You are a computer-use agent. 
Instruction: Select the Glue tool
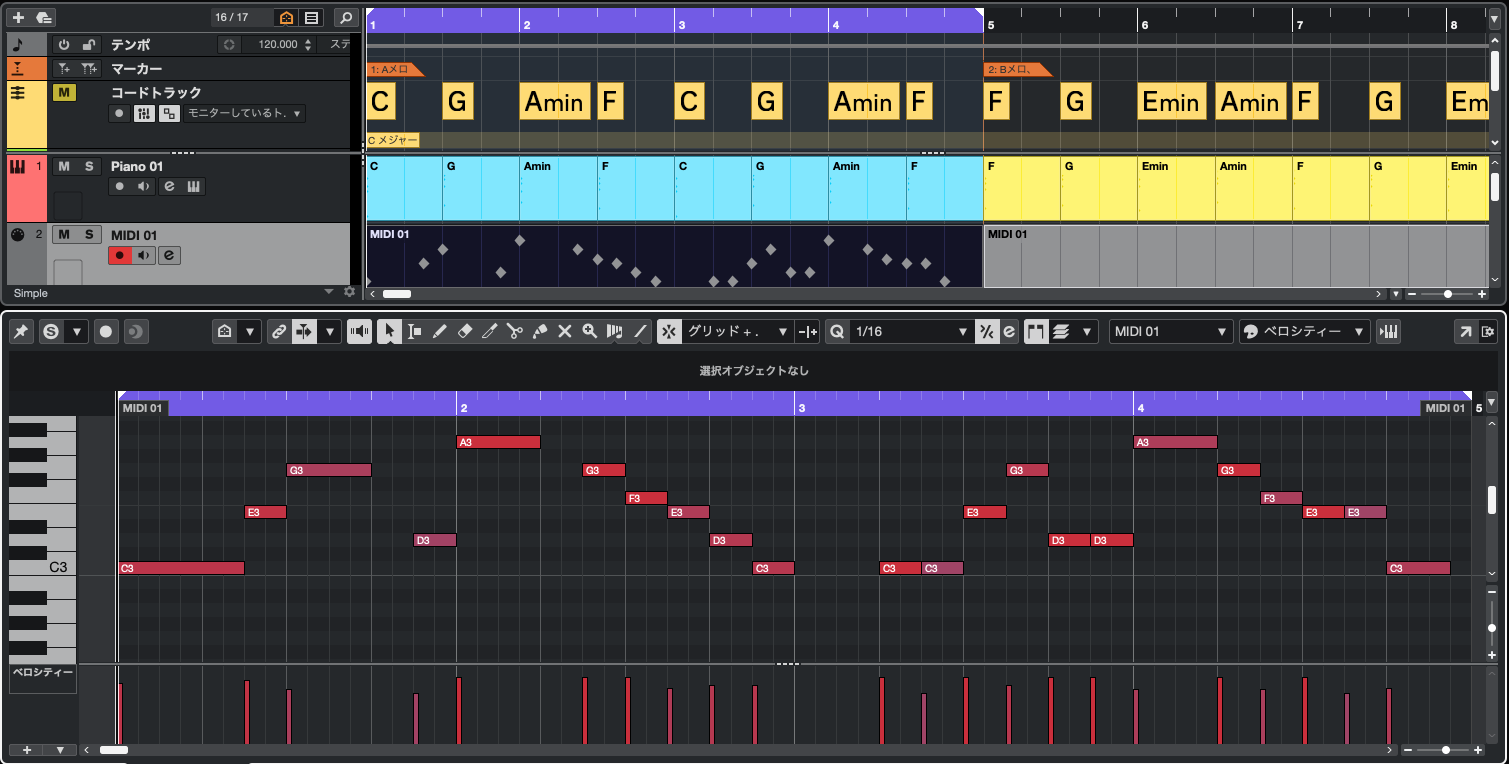click(539, 331)
